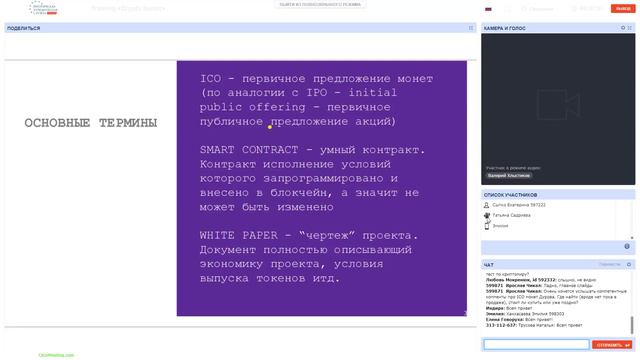The image size is (640, 360).
Task: Click the info icon below participants list
Action: click(627, 247)
